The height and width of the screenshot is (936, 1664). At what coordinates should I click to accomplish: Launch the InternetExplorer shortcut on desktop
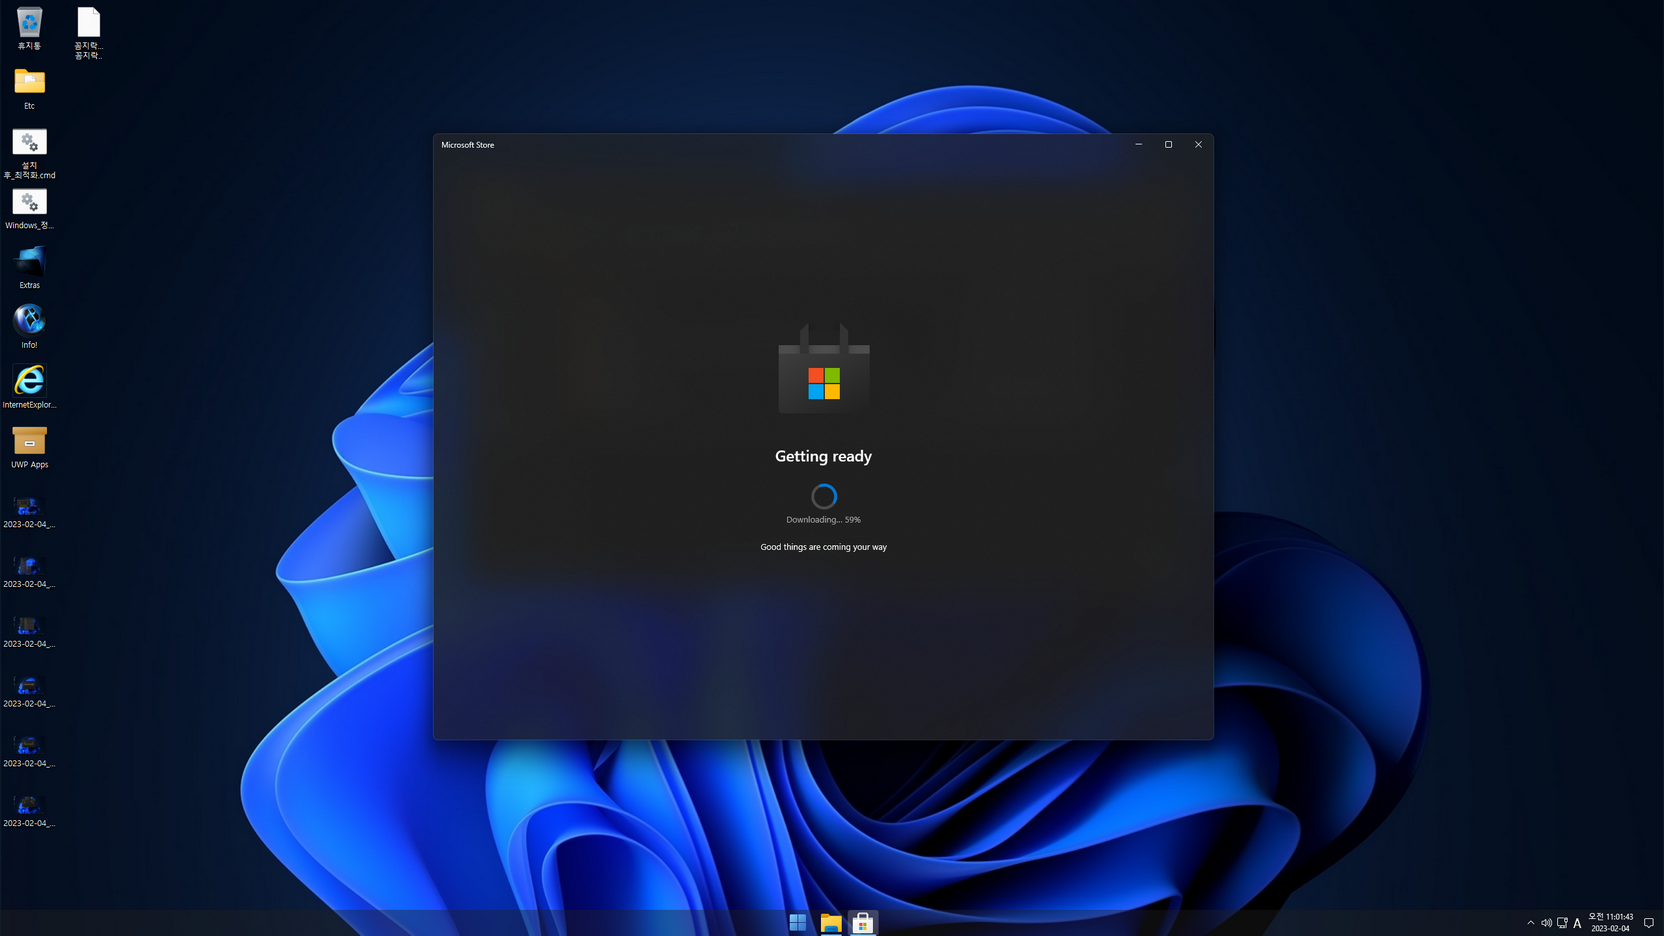(x=29, y=387)
